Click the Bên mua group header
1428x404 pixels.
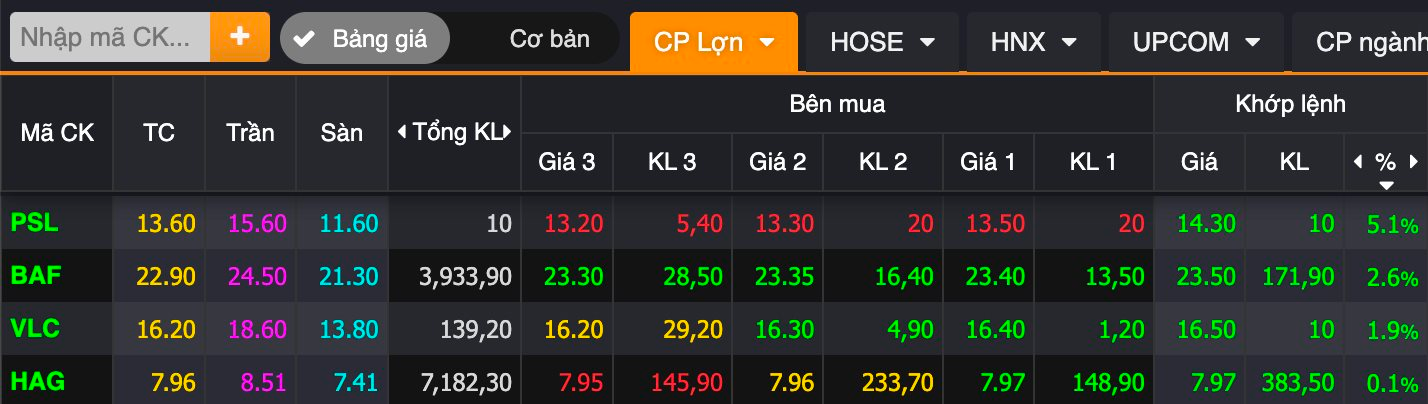837,104
